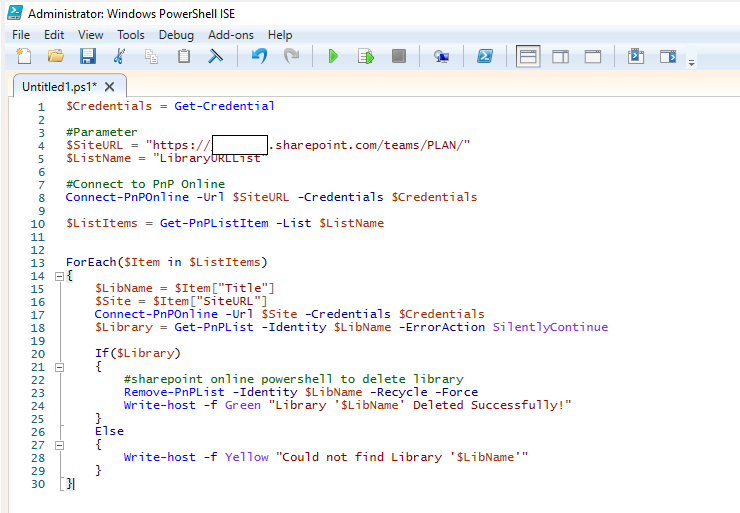Show command add-on pane icon

coord(668,56)
